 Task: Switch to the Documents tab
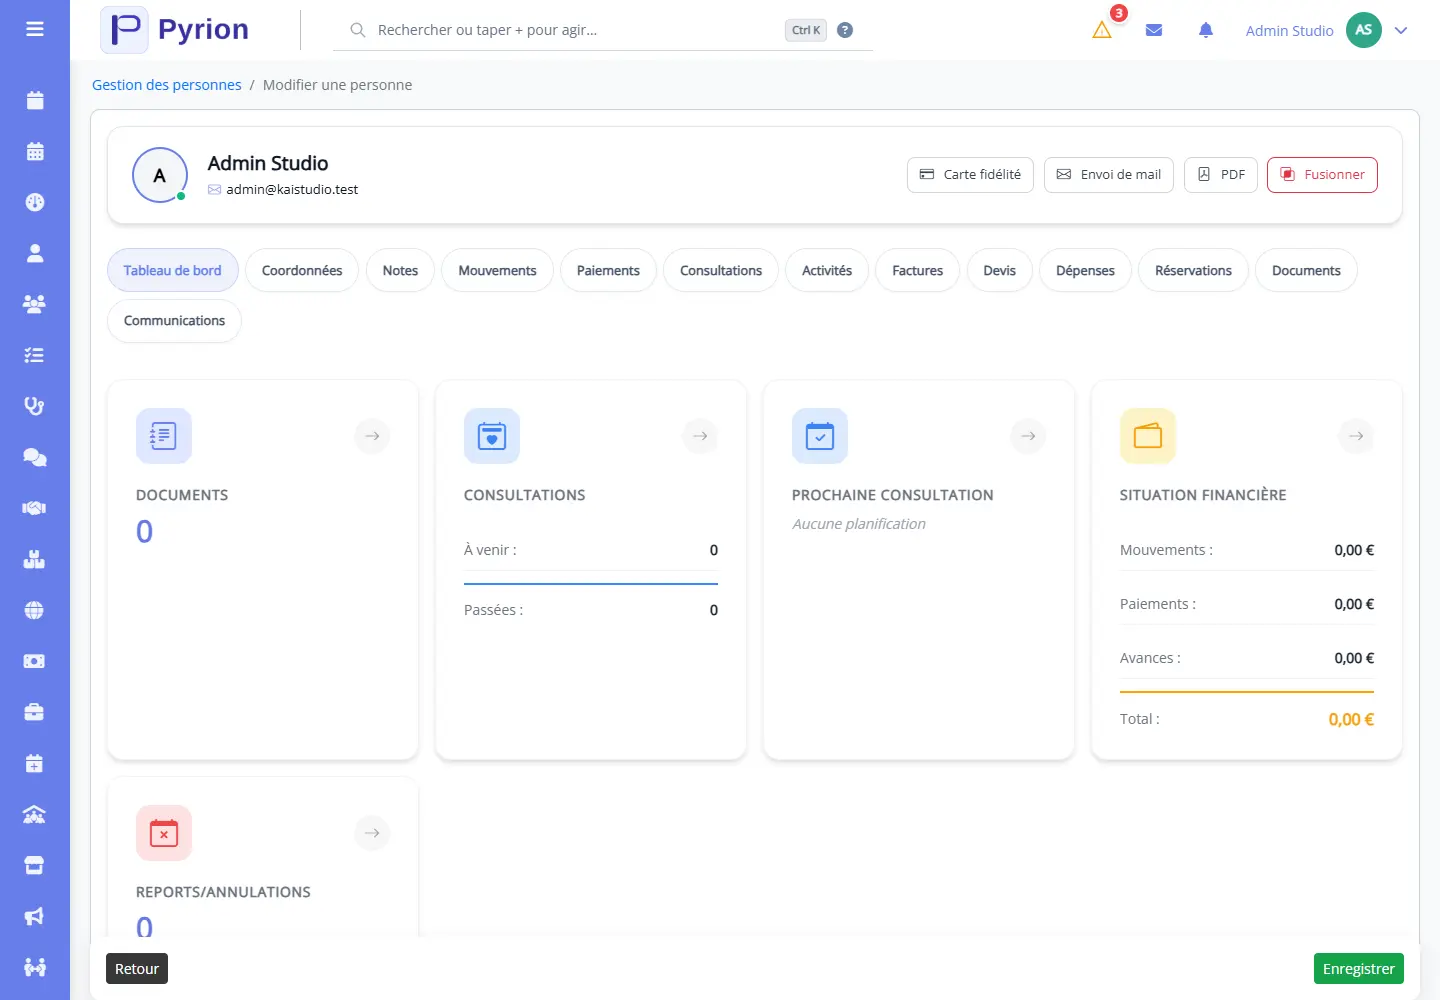pyautogui.click(x=1306, y=270)
